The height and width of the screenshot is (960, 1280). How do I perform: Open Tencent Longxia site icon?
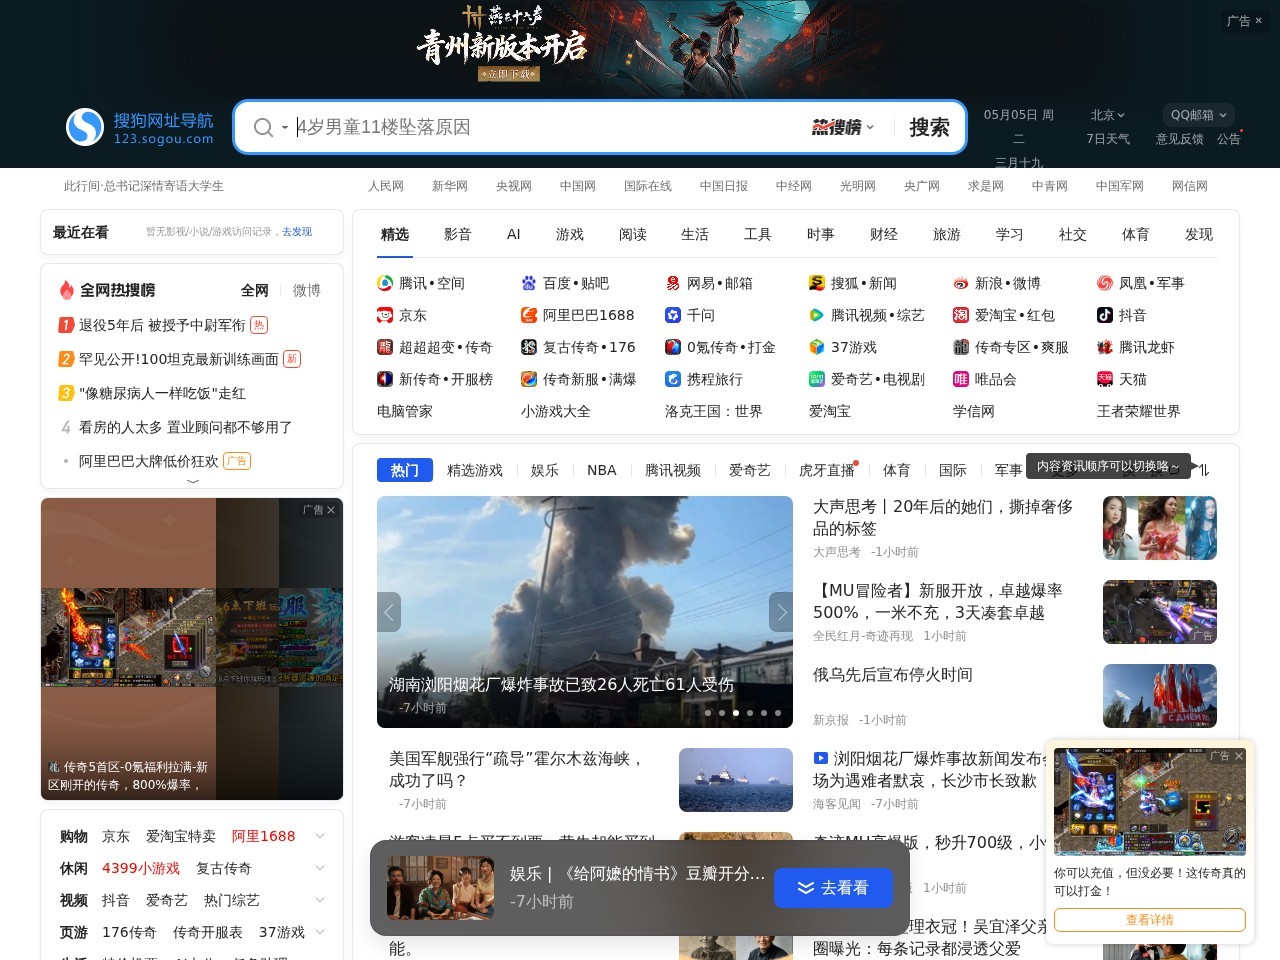tap(1105, 347)
